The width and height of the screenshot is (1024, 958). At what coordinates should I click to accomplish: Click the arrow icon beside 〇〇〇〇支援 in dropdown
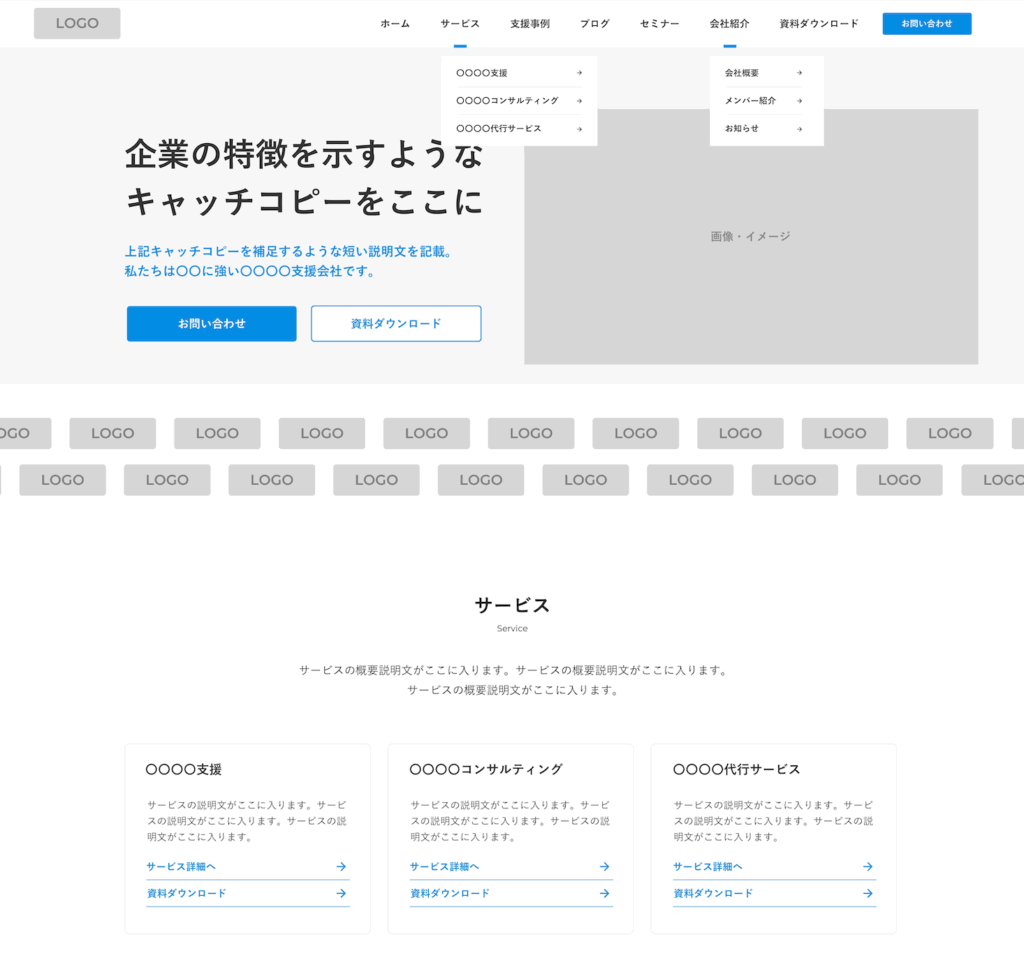click(x=579, y=73)
